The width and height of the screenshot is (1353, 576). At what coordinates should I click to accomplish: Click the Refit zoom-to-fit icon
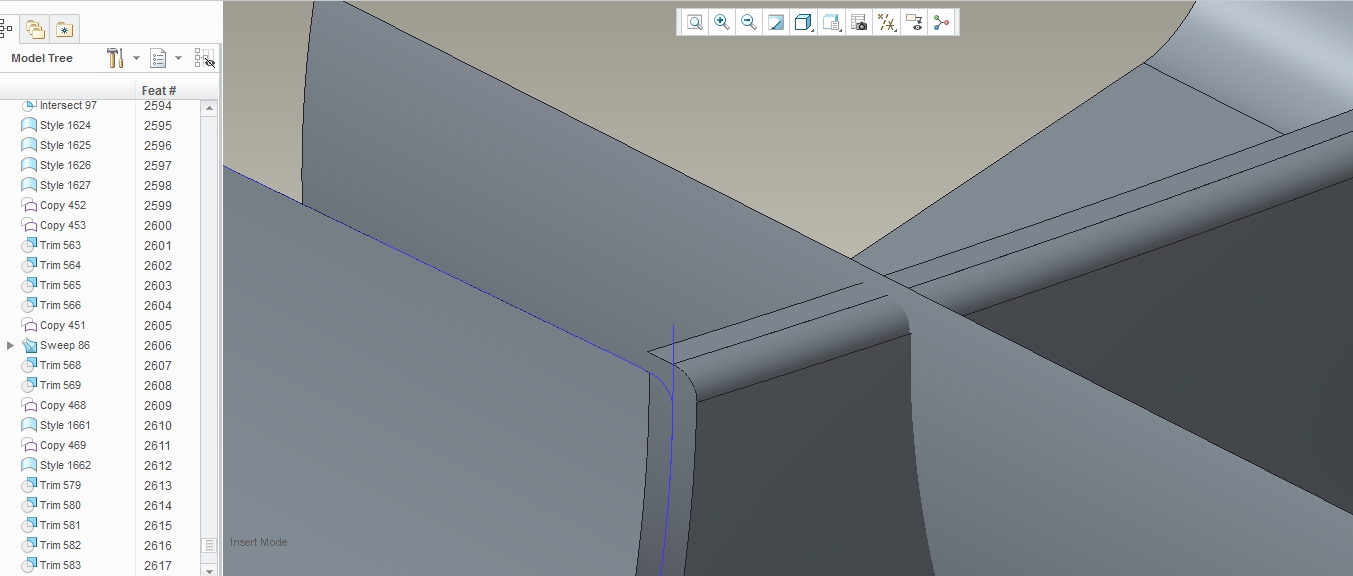click(x=694, y=22)
